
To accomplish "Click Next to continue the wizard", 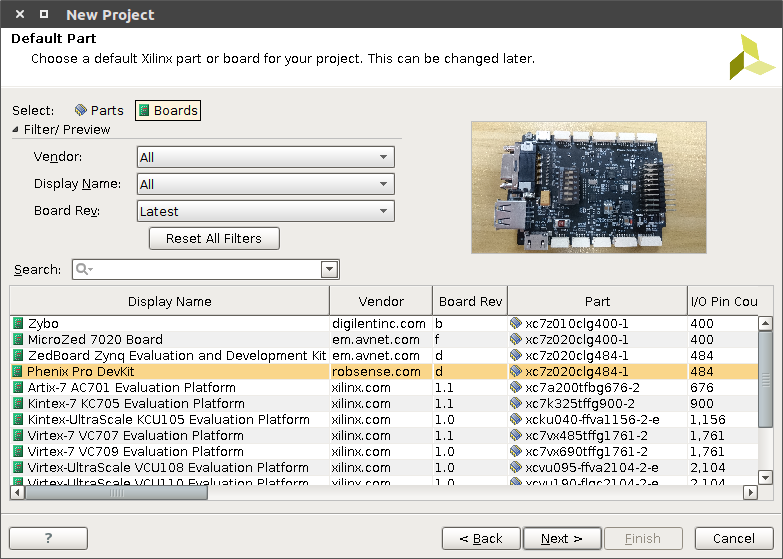I will 562,539.
